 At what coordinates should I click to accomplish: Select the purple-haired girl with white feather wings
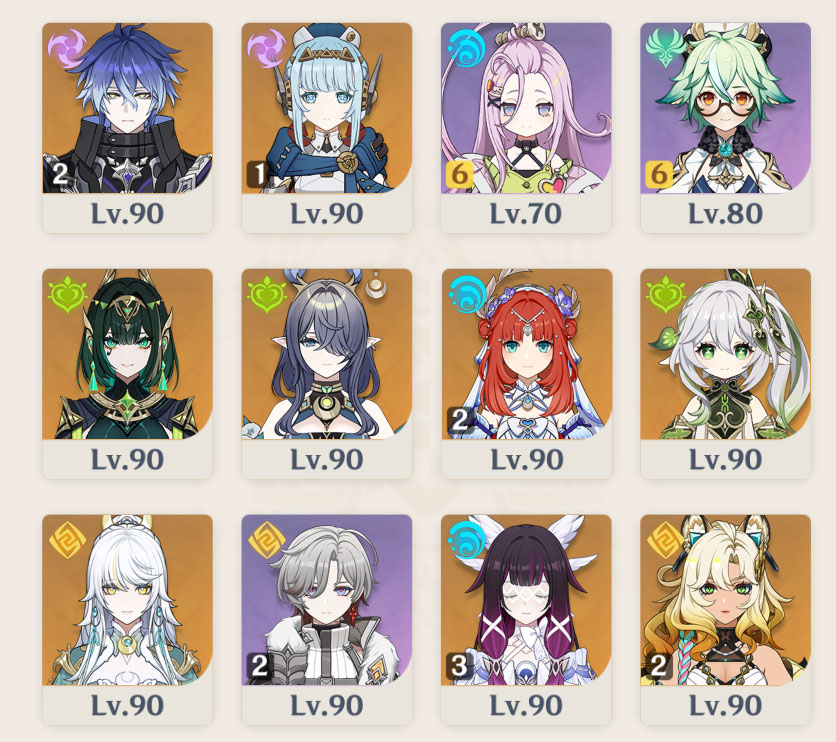pos(527,600)
